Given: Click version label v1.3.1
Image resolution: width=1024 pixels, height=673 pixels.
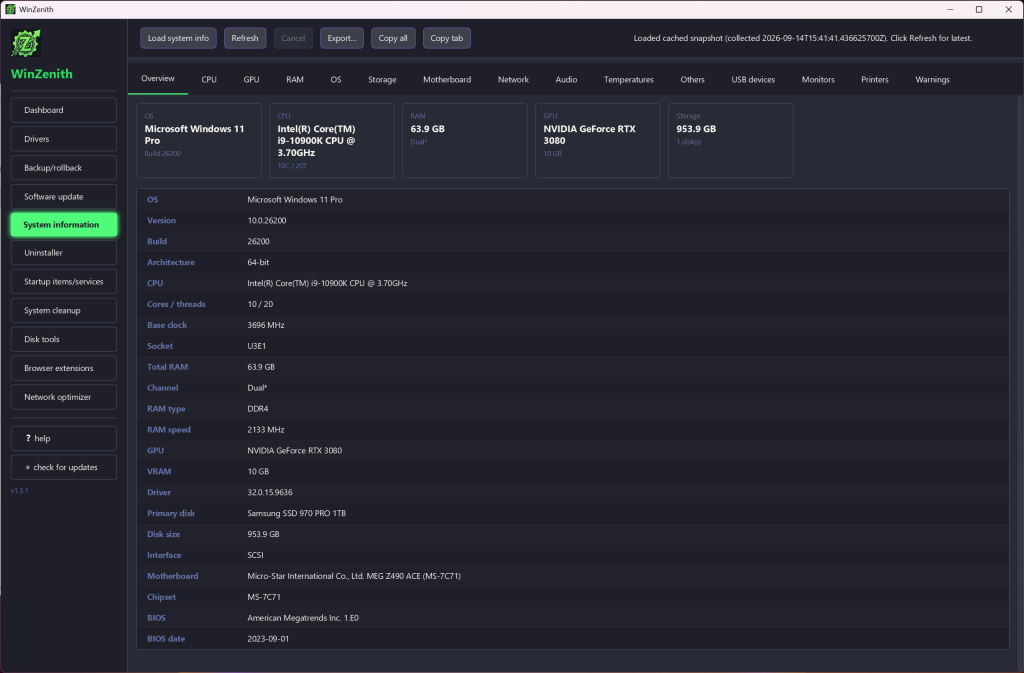Looking at the screenshot, I should click(x=20, y=490).
